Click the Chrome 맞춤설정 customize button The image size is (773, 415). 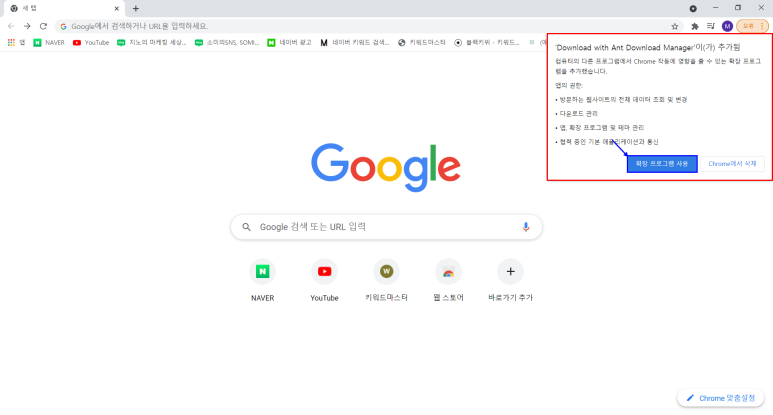tap(721, 398)
